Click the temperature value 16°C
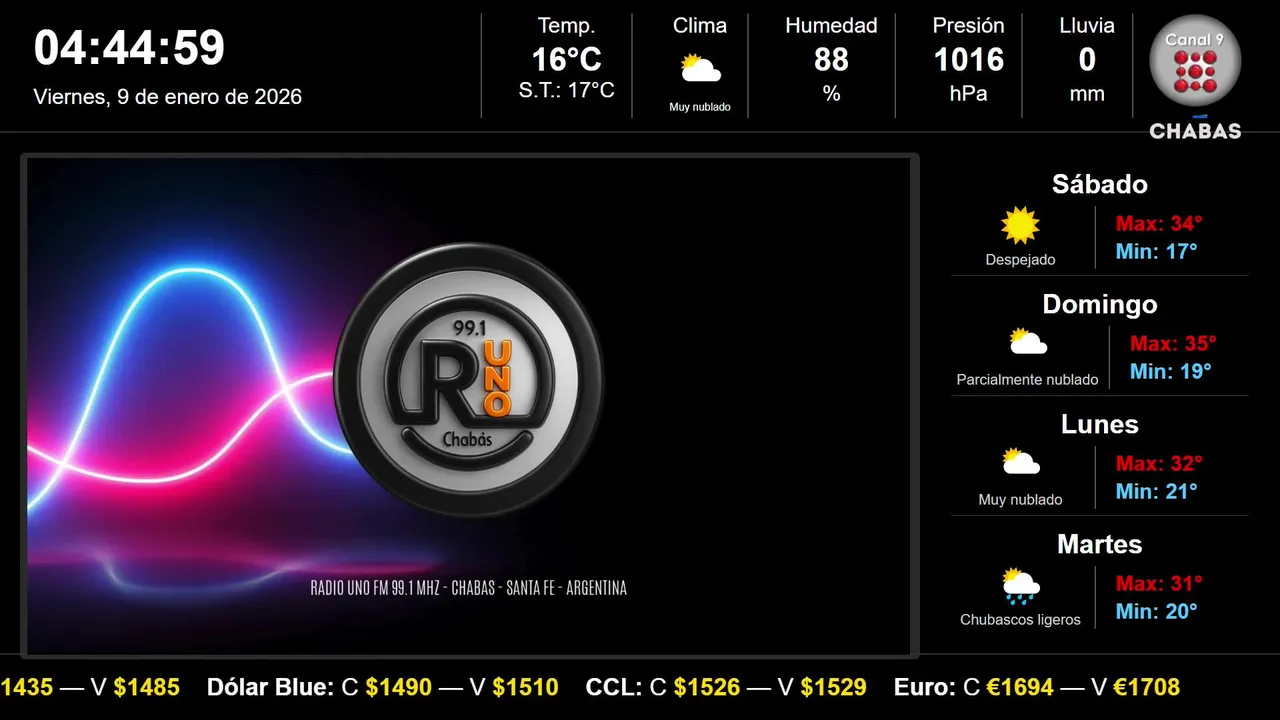This screenshot has width=1280, height=720. pyautogui.click(x=566, y=60)
